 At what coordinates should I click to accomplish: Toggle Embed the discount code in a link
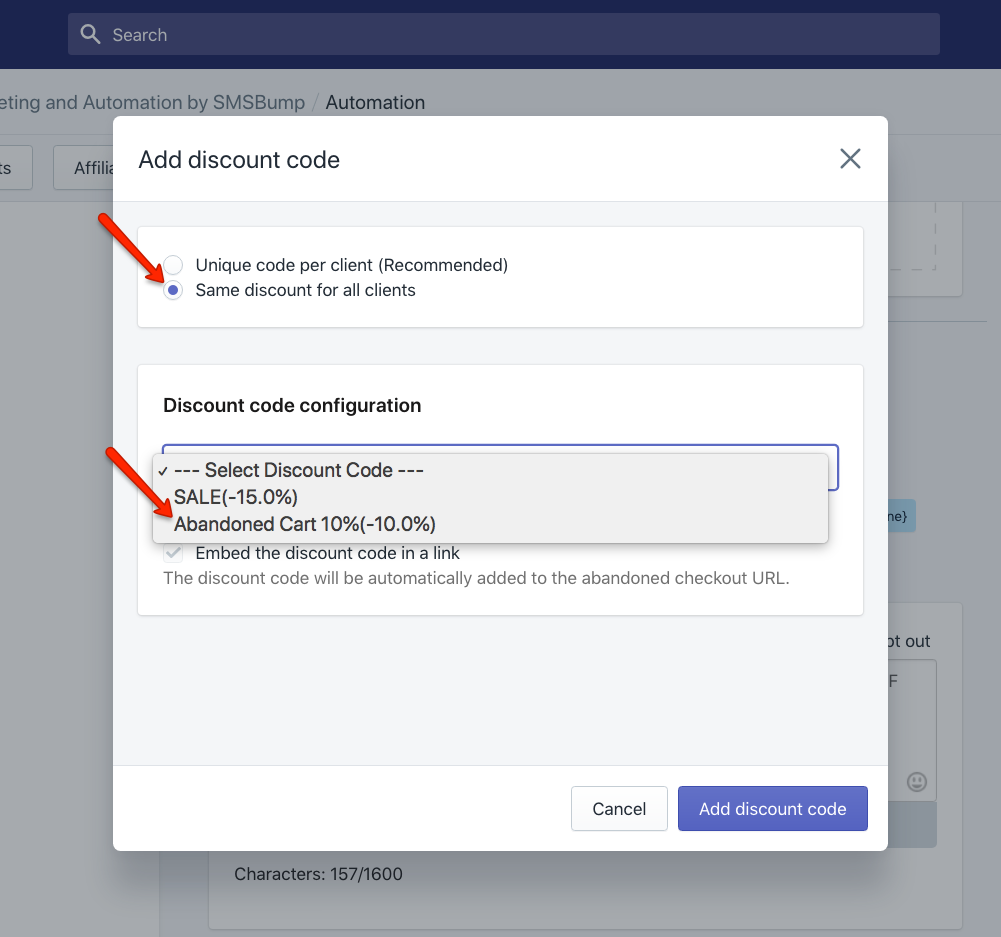173,553
